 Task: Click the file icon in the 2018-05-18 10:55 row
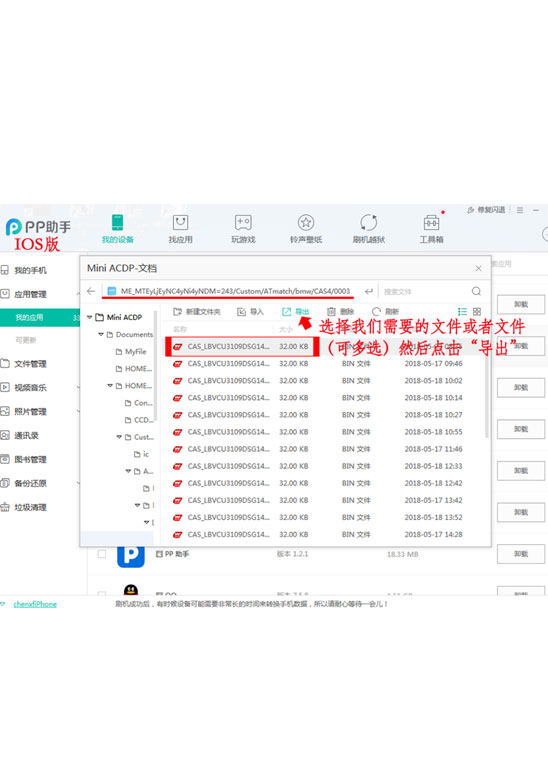coord(177,432)
